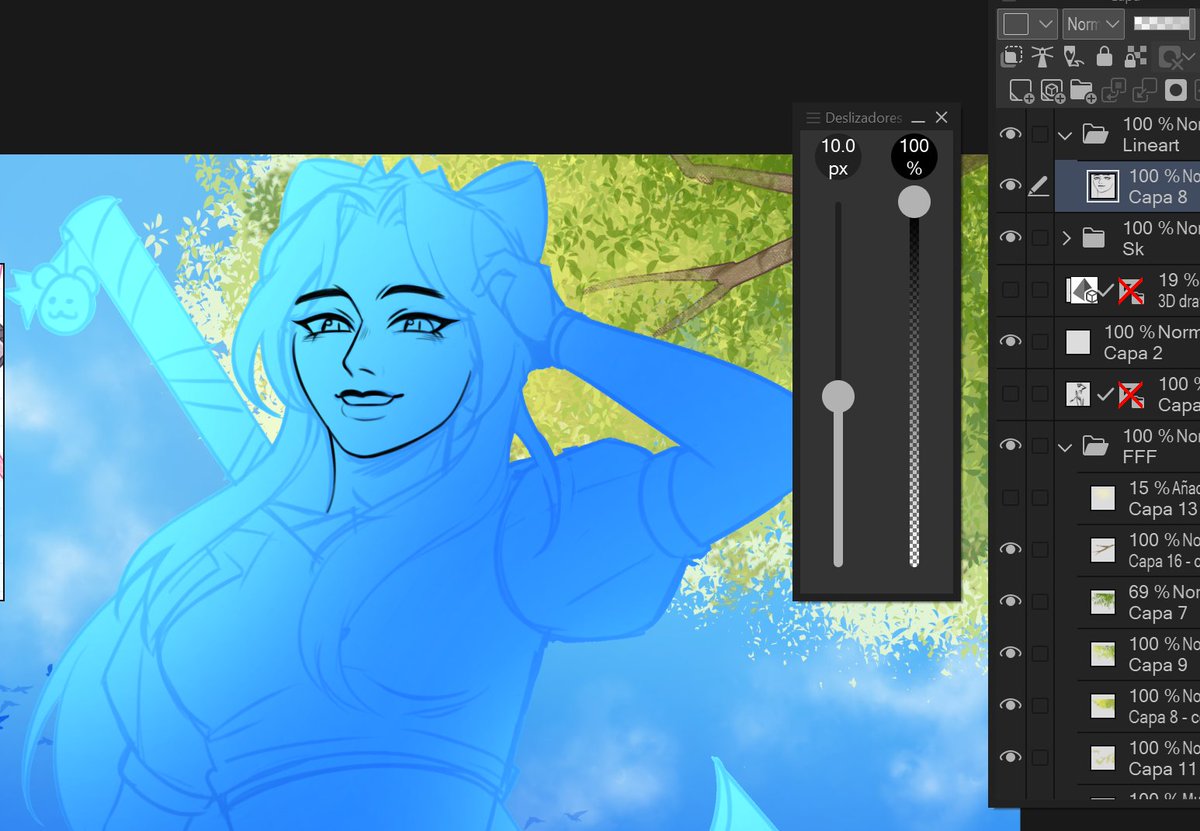Click the Lock Layer padlock icon
This screenshot has height=831, width=1200.
[x=1104, y=57]
